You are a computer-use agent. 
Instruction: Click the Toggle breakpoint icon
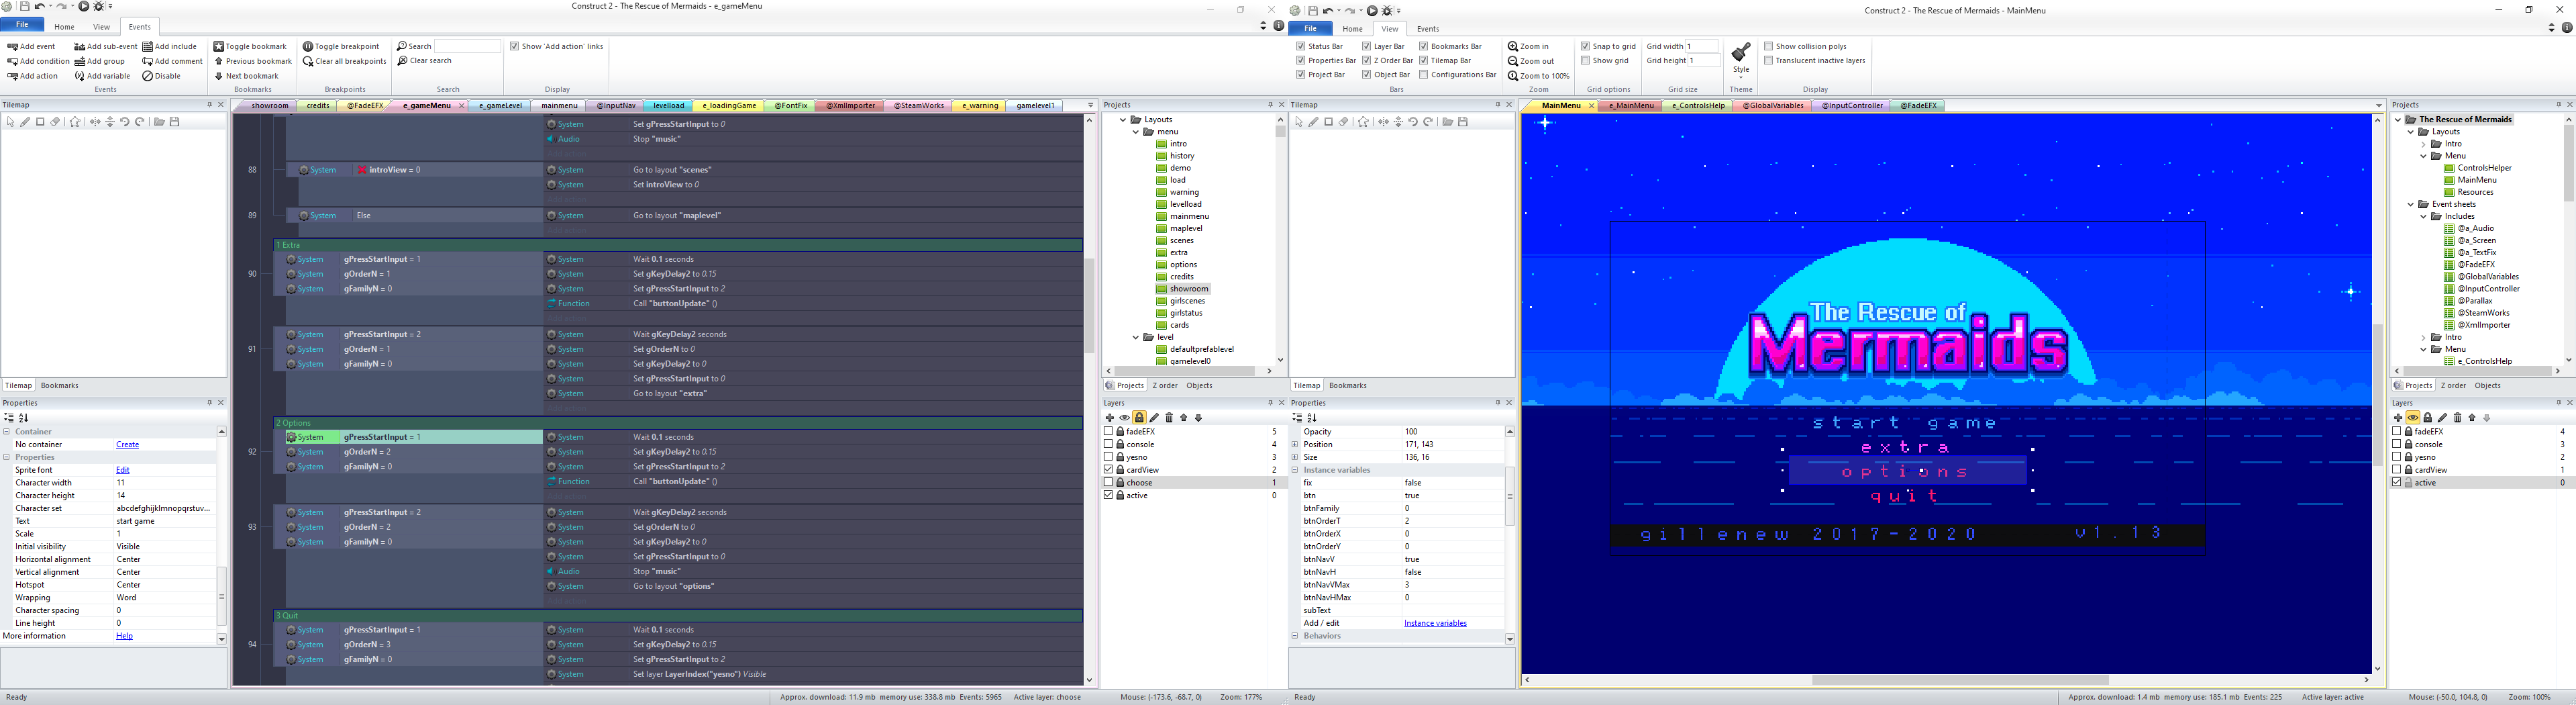pyautogui.click(x=308, y=47)
